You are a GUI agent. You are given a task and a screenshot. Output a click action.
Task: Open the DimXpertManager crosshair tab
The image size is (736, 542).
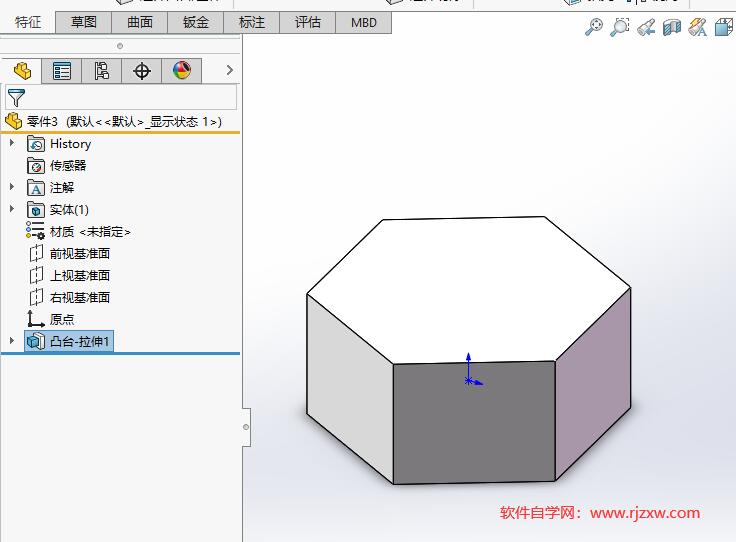coord(141,71)
